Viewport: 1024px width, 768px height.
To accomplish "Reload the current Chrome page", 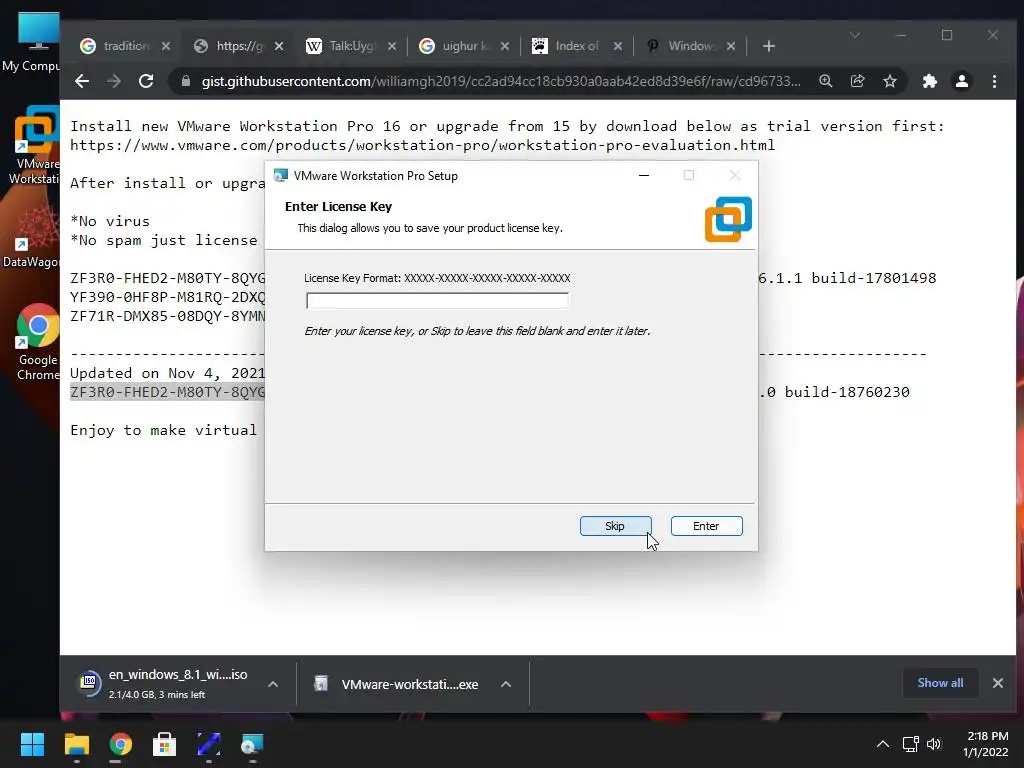I will coord(146,81).
